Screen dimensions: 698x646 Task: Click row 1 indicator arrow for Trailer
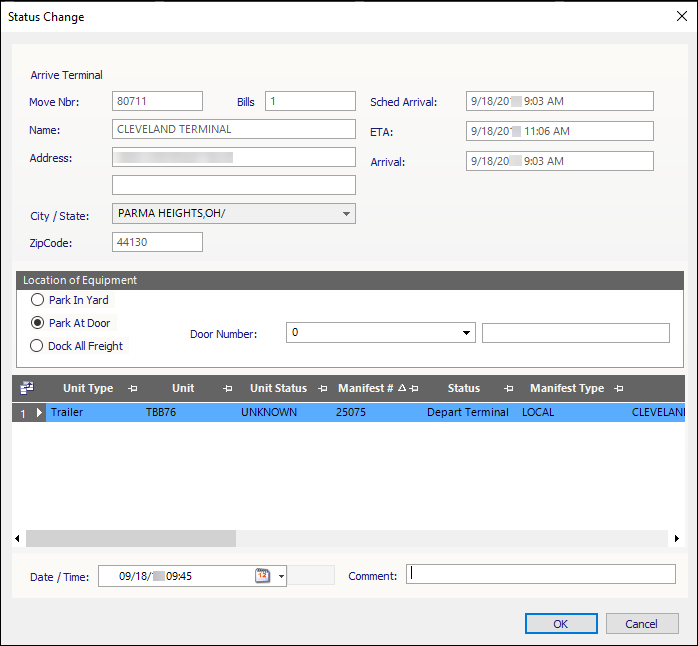(40, 412)
